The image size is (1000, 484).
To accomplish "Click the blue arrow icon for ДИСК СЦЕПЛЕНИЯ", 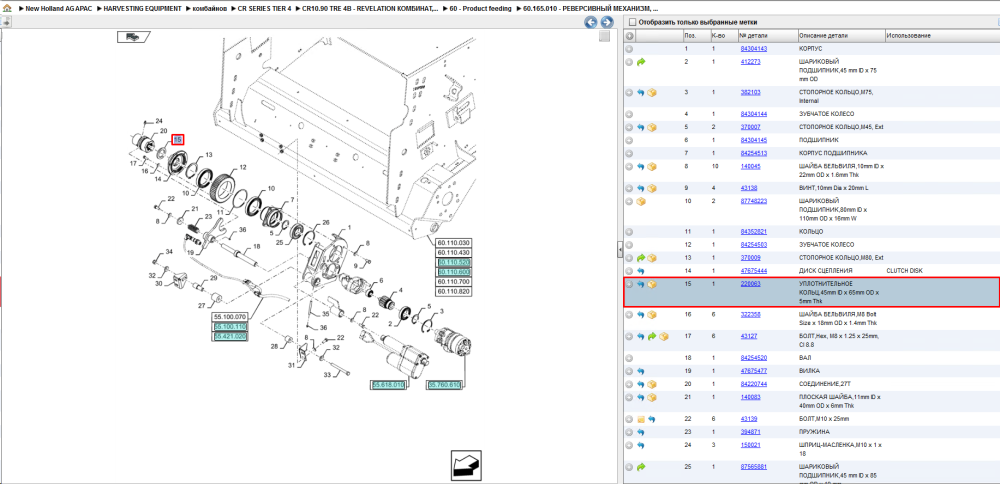I will click(642, 271).
